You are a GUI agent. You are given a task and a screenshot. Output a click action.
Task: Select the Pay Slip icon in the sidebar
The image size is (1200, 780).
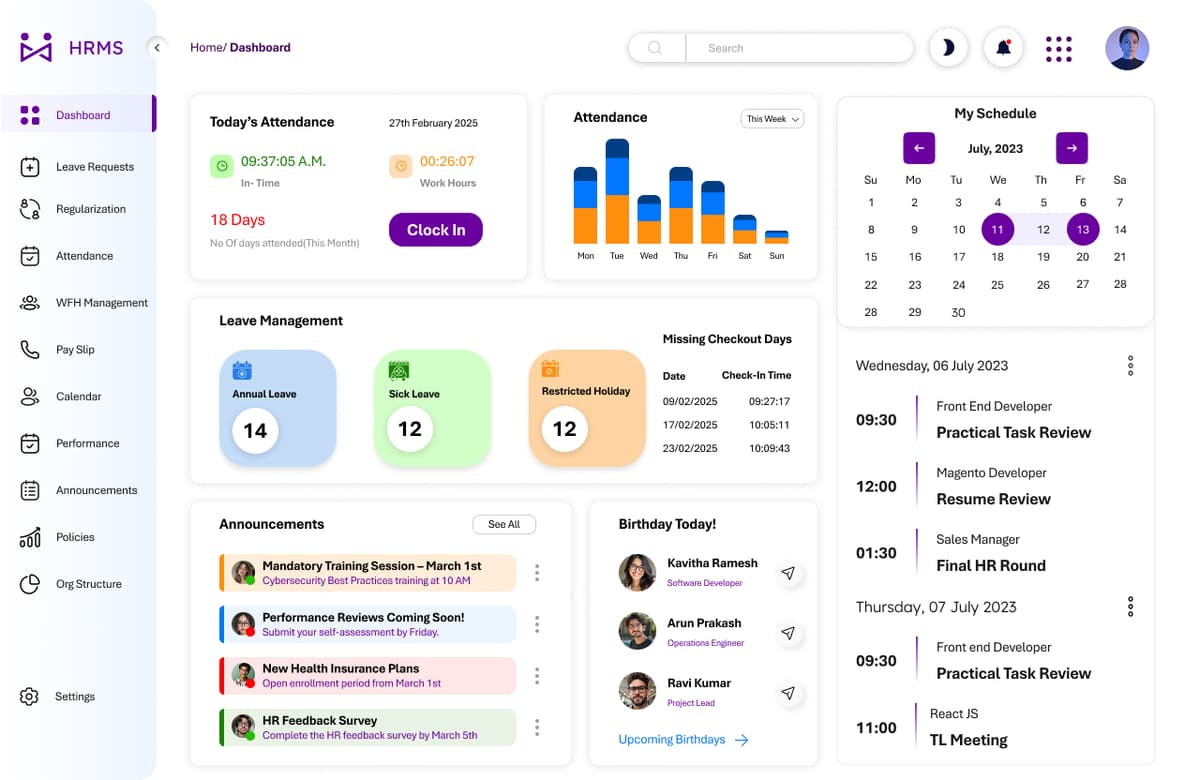[x=28, y=349]
